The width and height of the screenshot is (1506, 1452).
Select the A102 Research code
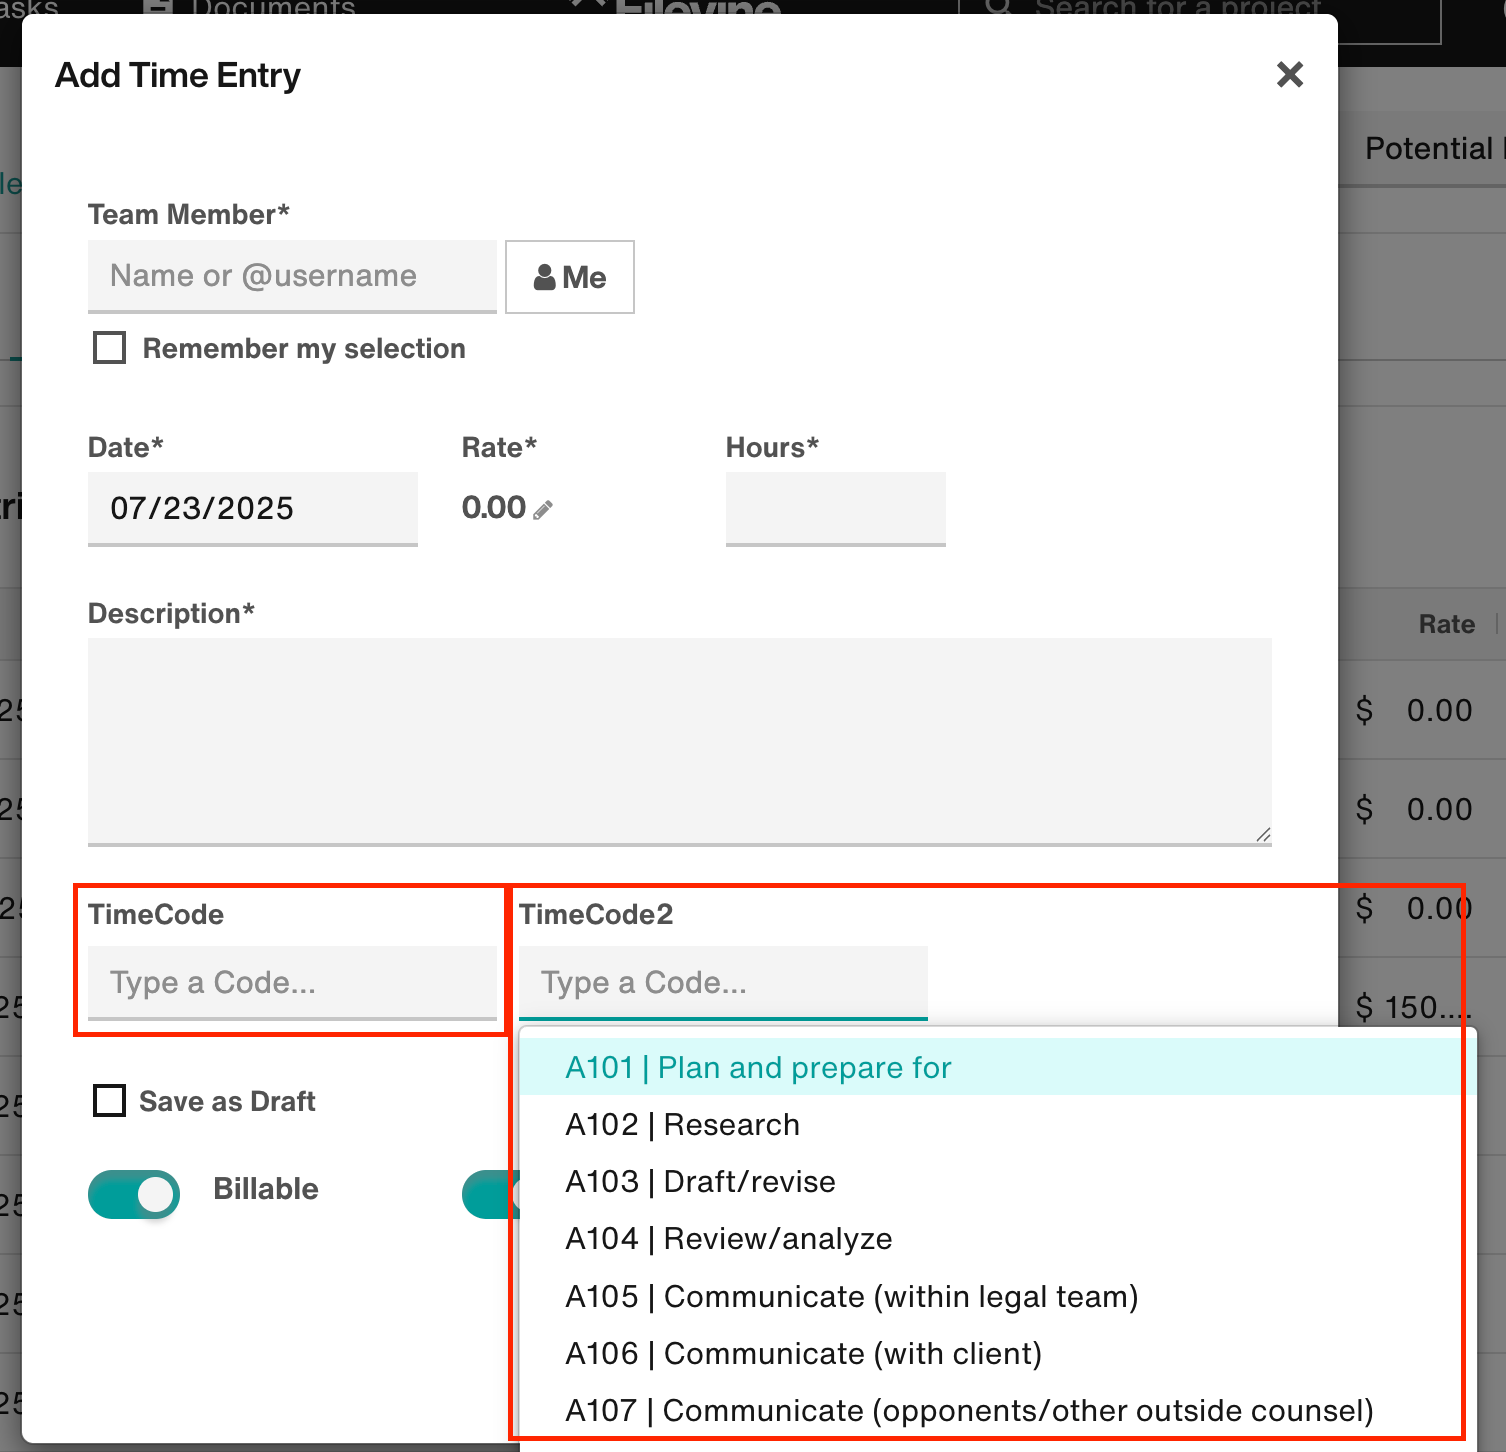pos(682,1124)
